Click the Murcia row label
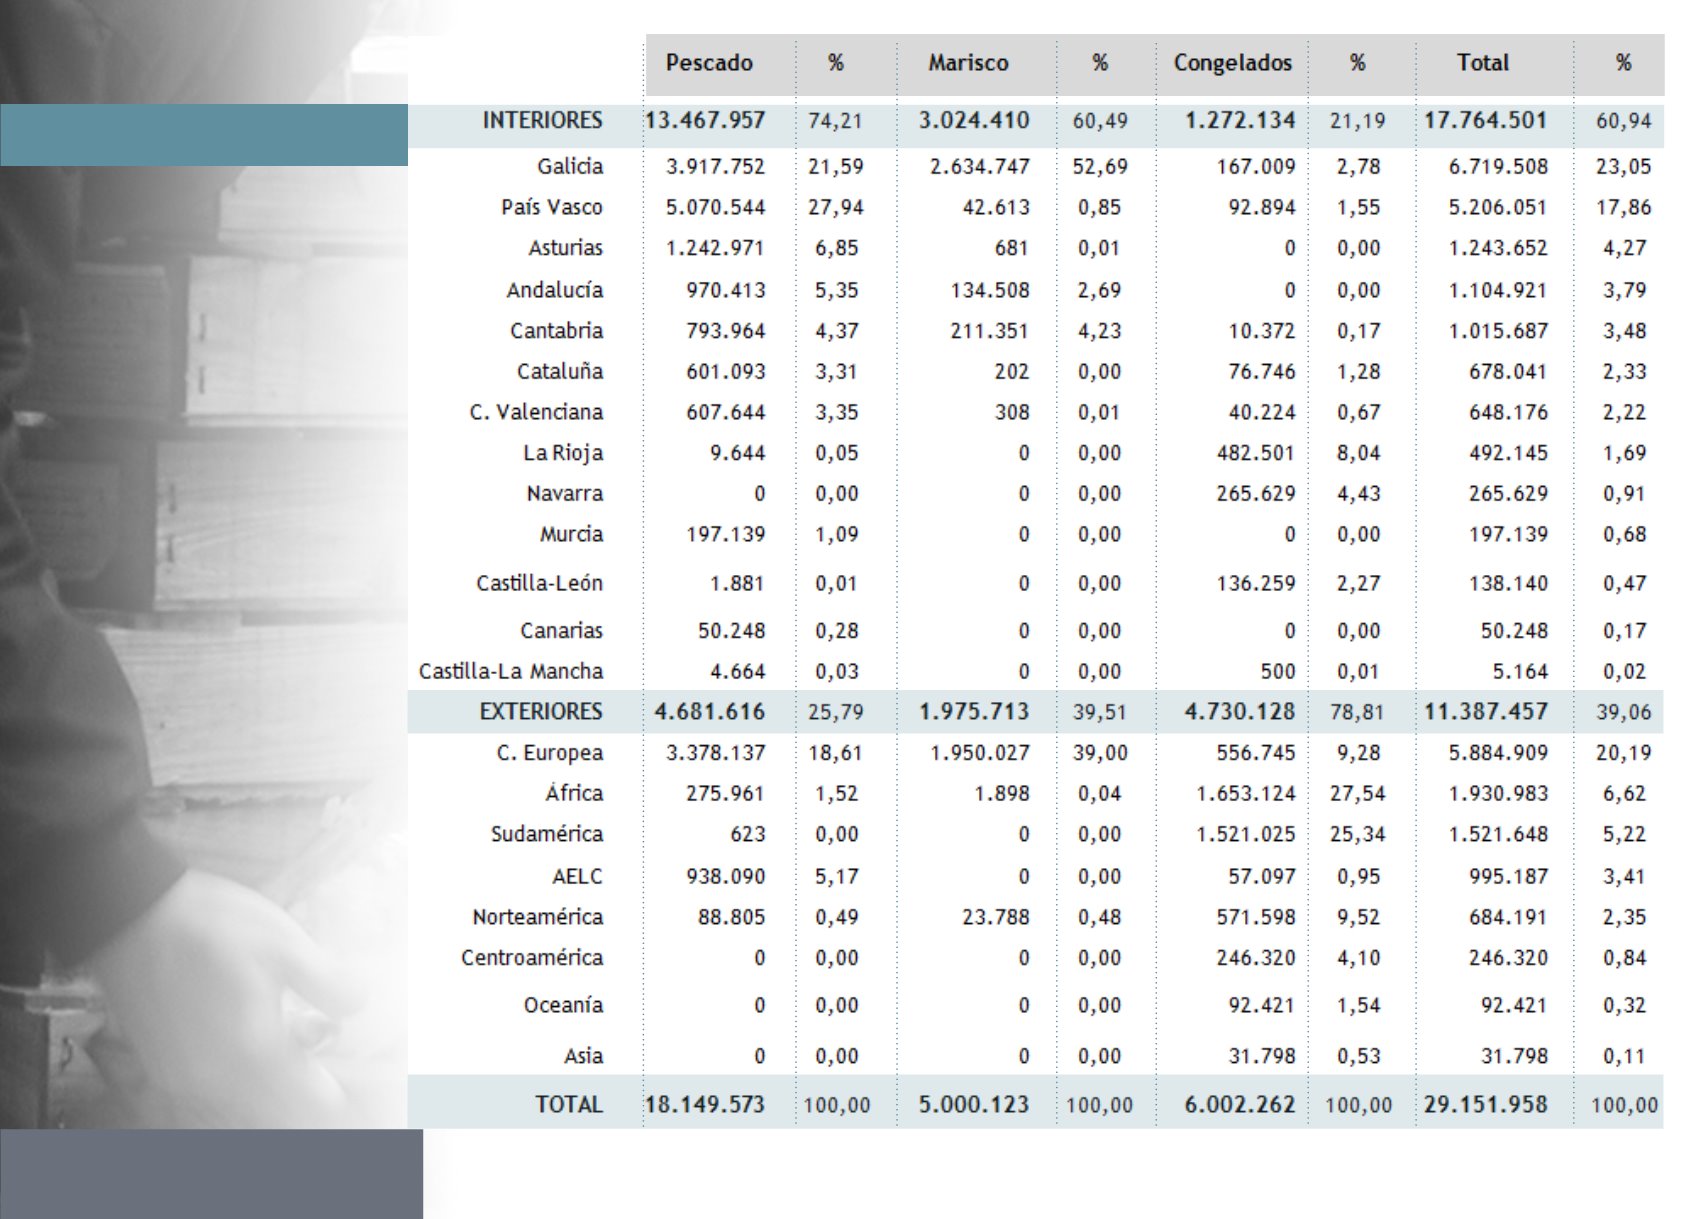The width and height of the screenshot is (1705, 1219). [572, 534]
